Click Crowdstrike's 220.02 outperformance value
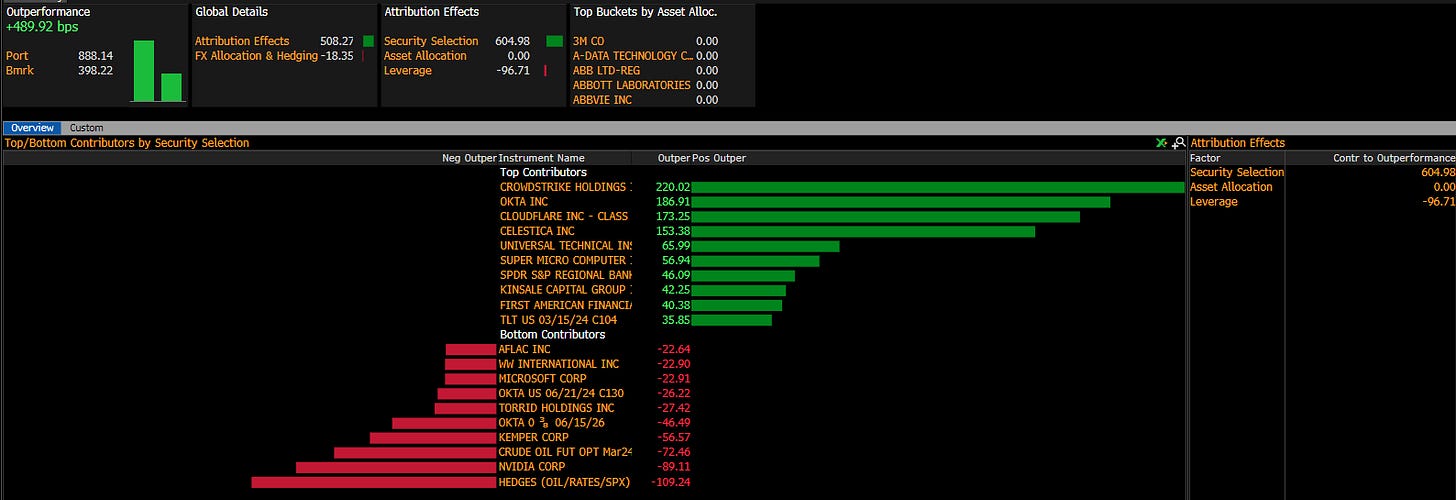 673,187
